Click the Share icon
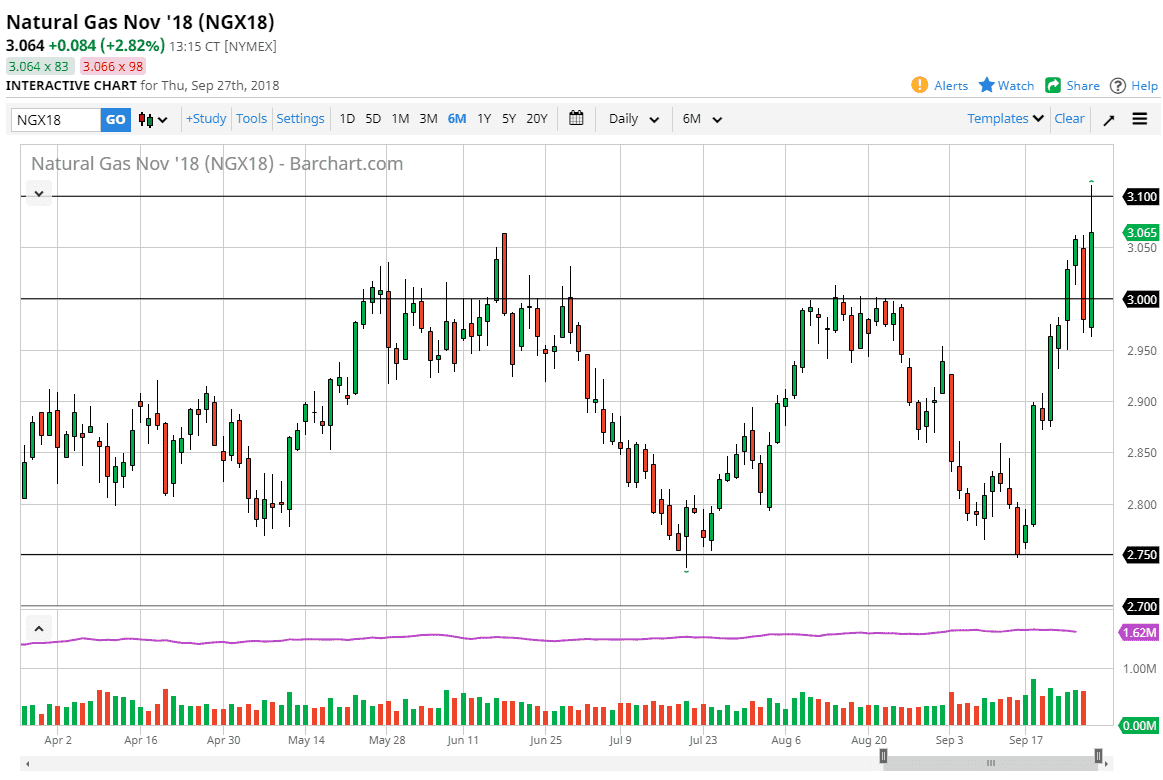The width and height of the screenshot is (1163, 780). (x=1053, y=85)
